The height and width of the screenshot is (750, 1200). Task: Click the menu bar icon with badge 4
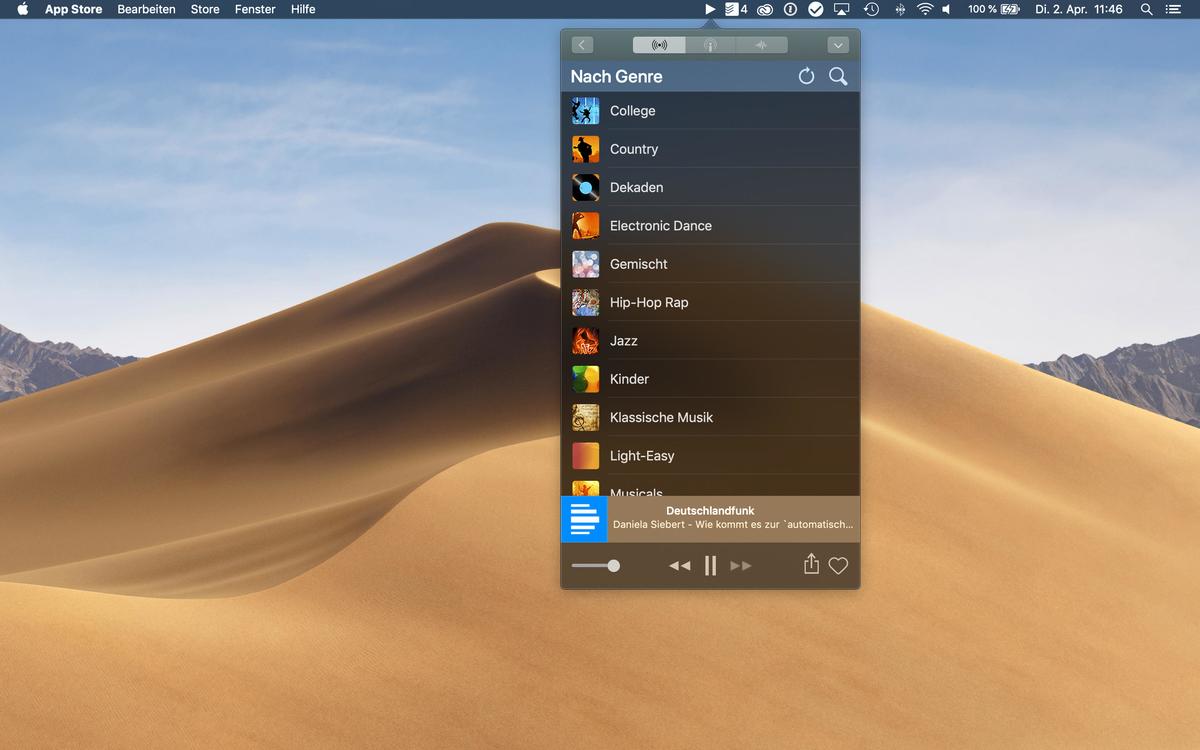736,9
